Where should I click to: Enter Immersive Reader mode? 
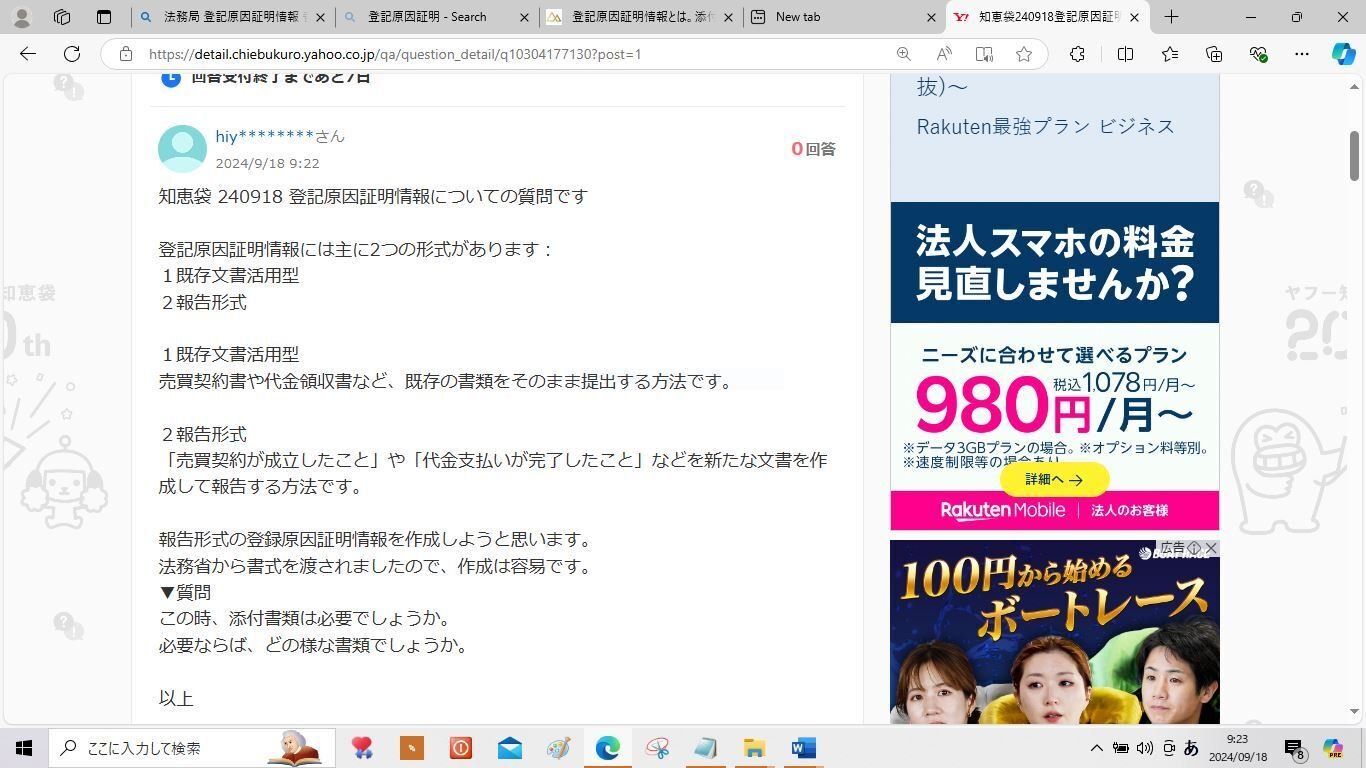(x=984, y=54)
